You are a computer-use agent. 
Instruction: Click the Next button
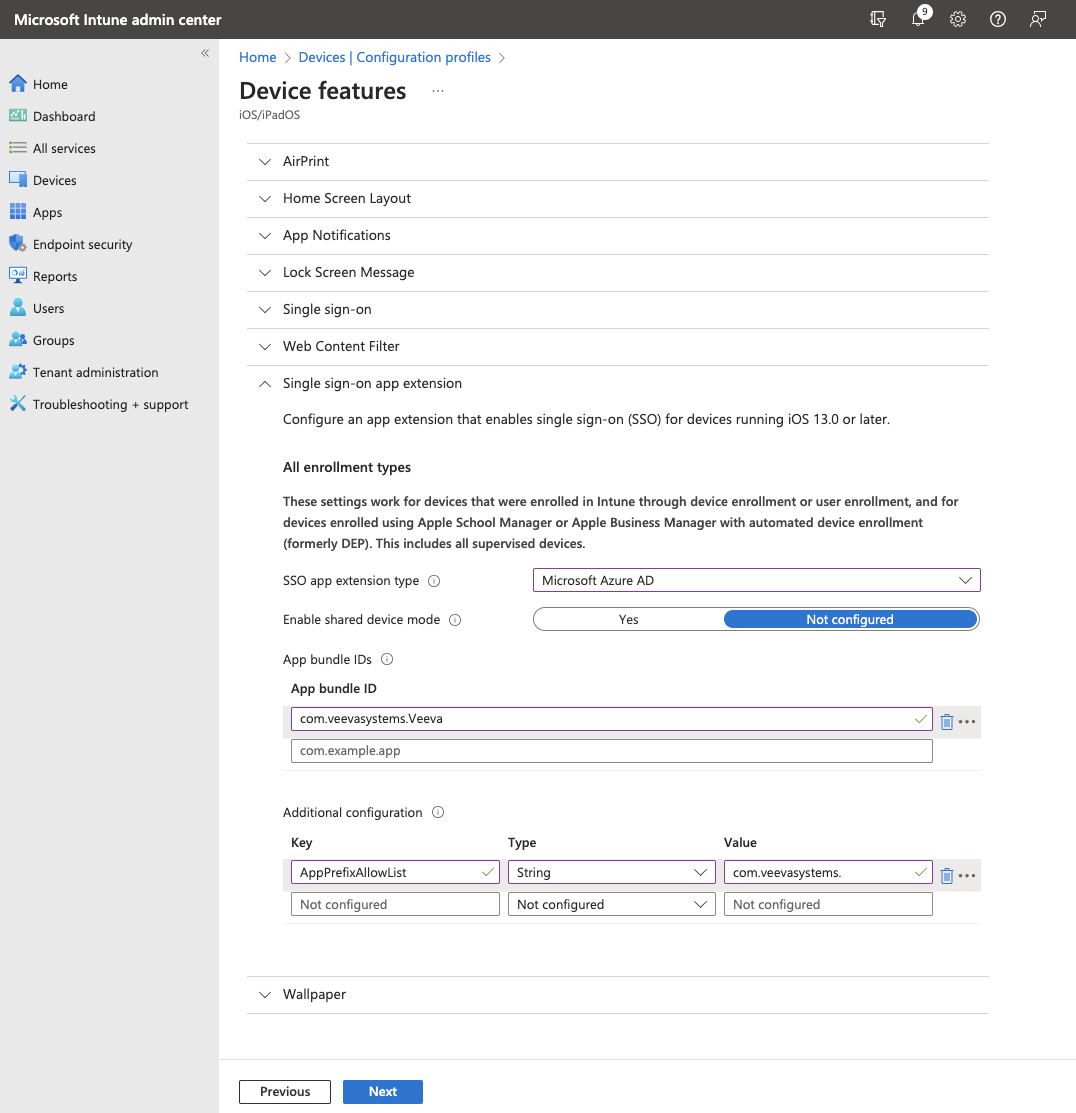382,1092
